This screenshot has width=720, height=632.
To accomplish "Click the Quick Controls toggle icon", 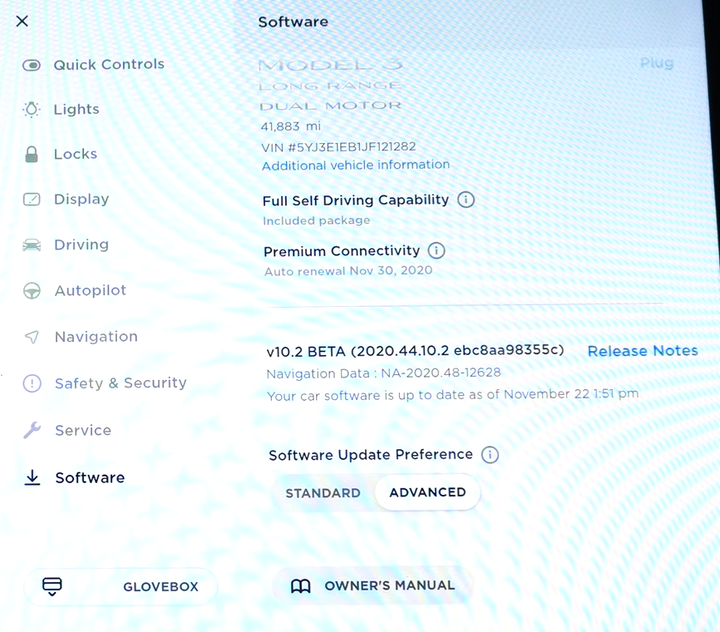I will coord(31,66).
